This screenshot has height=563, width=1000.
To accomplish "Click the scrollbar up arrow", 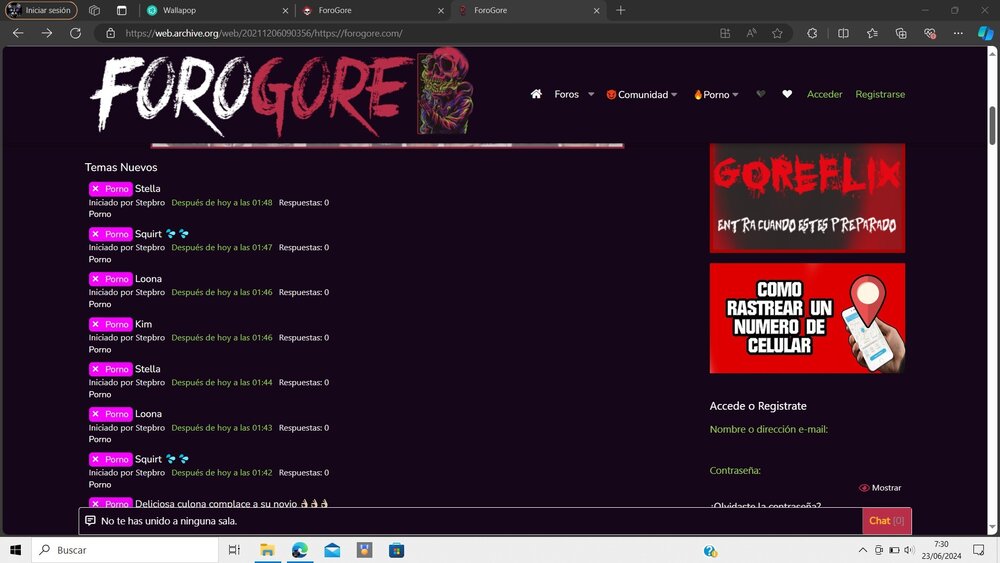I will tap(992, 54).
